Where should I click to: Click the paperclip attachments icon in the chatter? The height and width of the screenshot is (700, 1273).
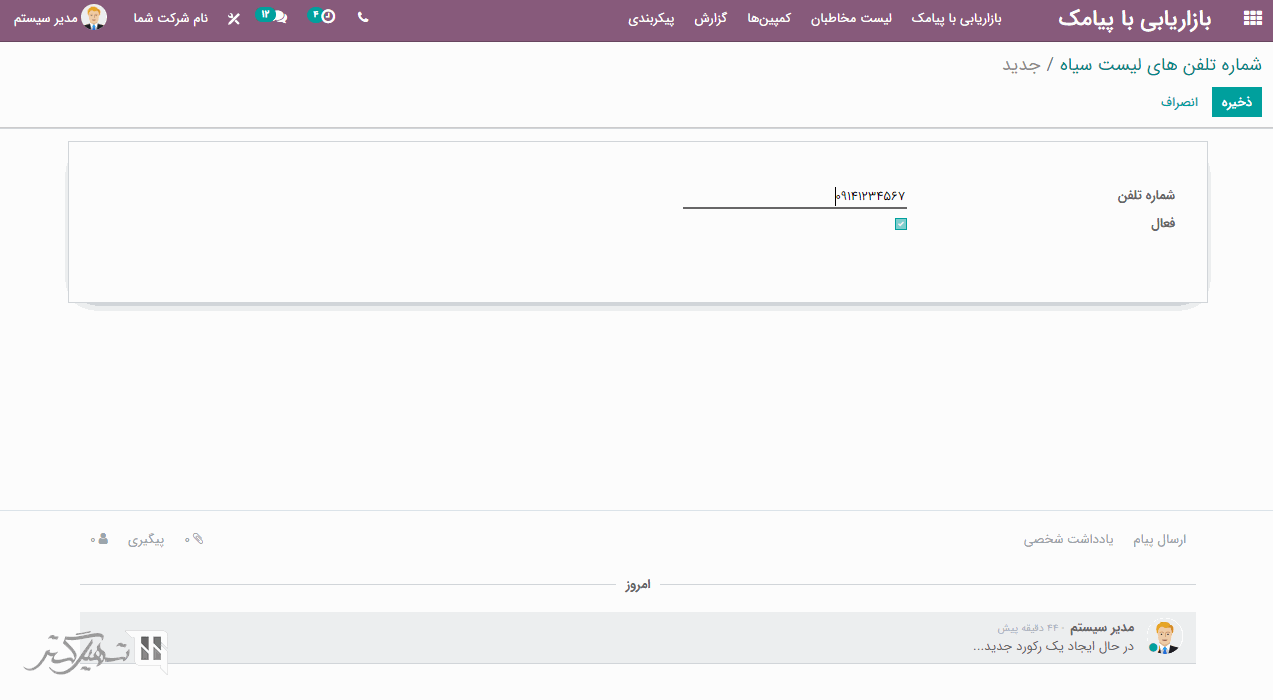198,539
